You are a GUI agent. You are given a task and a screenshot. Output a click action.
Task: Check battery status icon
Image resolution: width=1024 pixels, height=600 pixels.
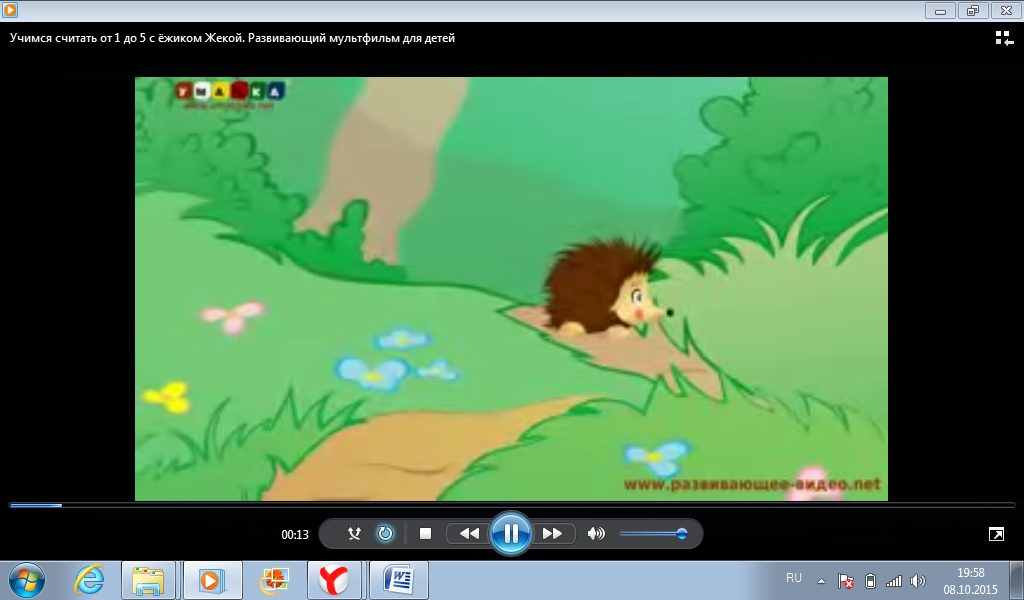tap(870, 580)
